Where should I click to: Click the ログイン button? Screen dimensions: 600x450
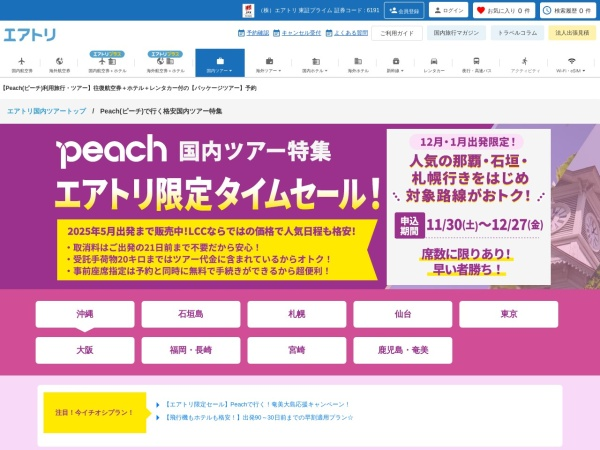[448, 10]
